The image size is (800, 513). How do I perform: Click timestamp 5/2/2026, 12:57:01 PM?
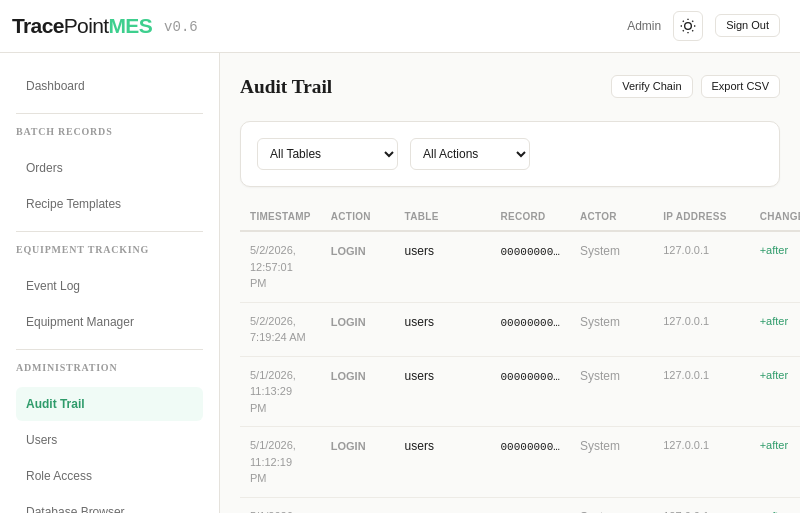[273, 266]
